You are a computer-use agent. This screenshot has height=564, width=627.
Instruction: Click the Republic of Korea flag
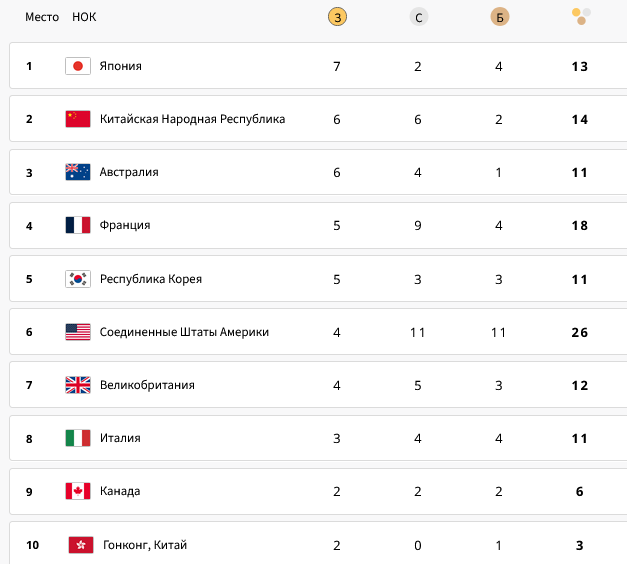[78, 279]
